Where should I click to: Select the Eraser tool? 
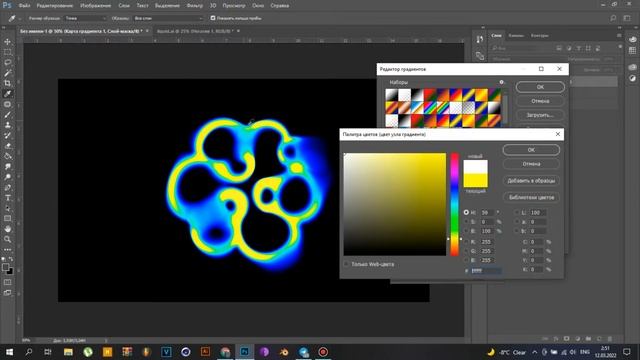[x=7, y=146]
